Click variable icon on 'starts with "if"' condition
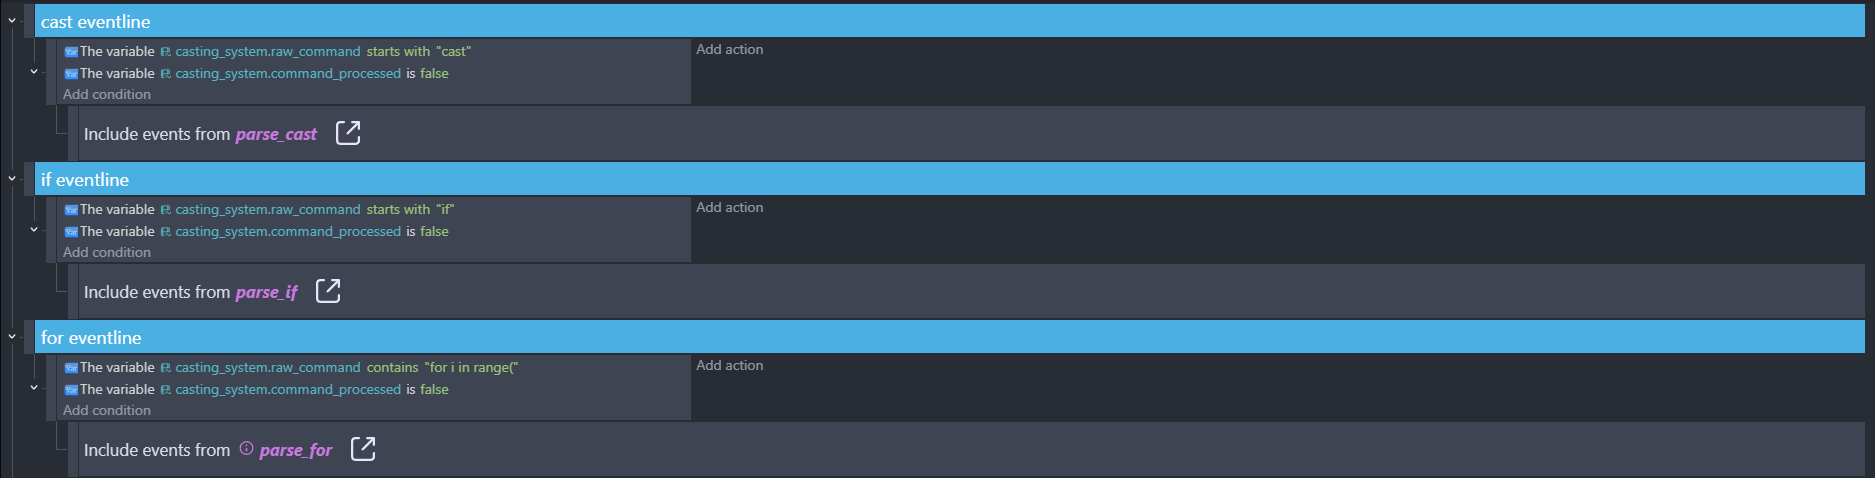 click(x=71, y=210)
